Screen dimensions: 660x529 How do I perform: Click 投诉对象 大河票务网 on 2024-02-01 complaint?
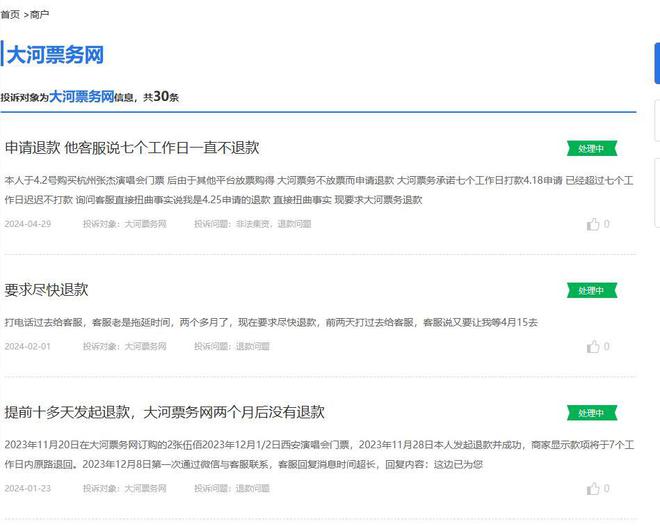125,347
